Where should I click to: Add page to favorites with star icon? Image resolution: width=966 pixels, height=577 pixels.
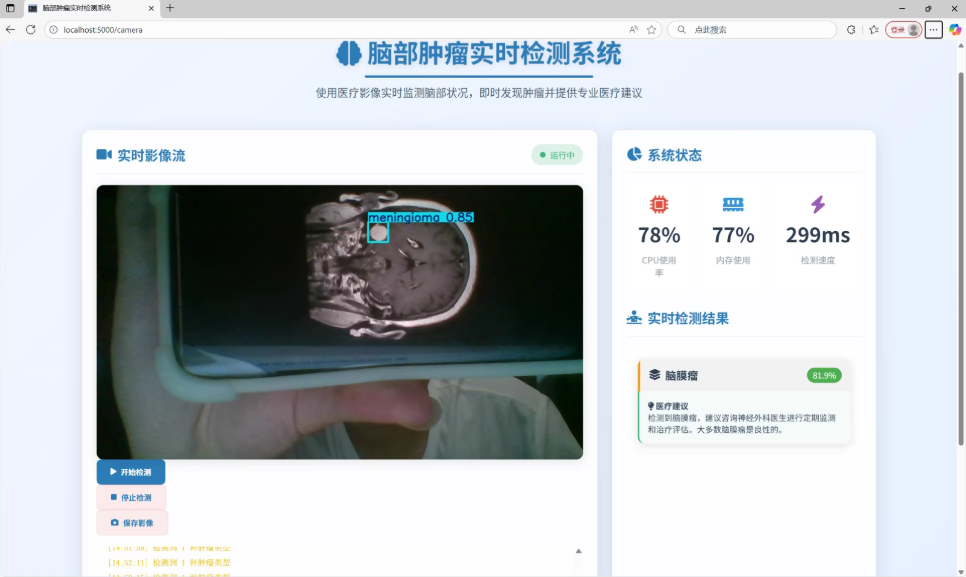tap(651, 30)
